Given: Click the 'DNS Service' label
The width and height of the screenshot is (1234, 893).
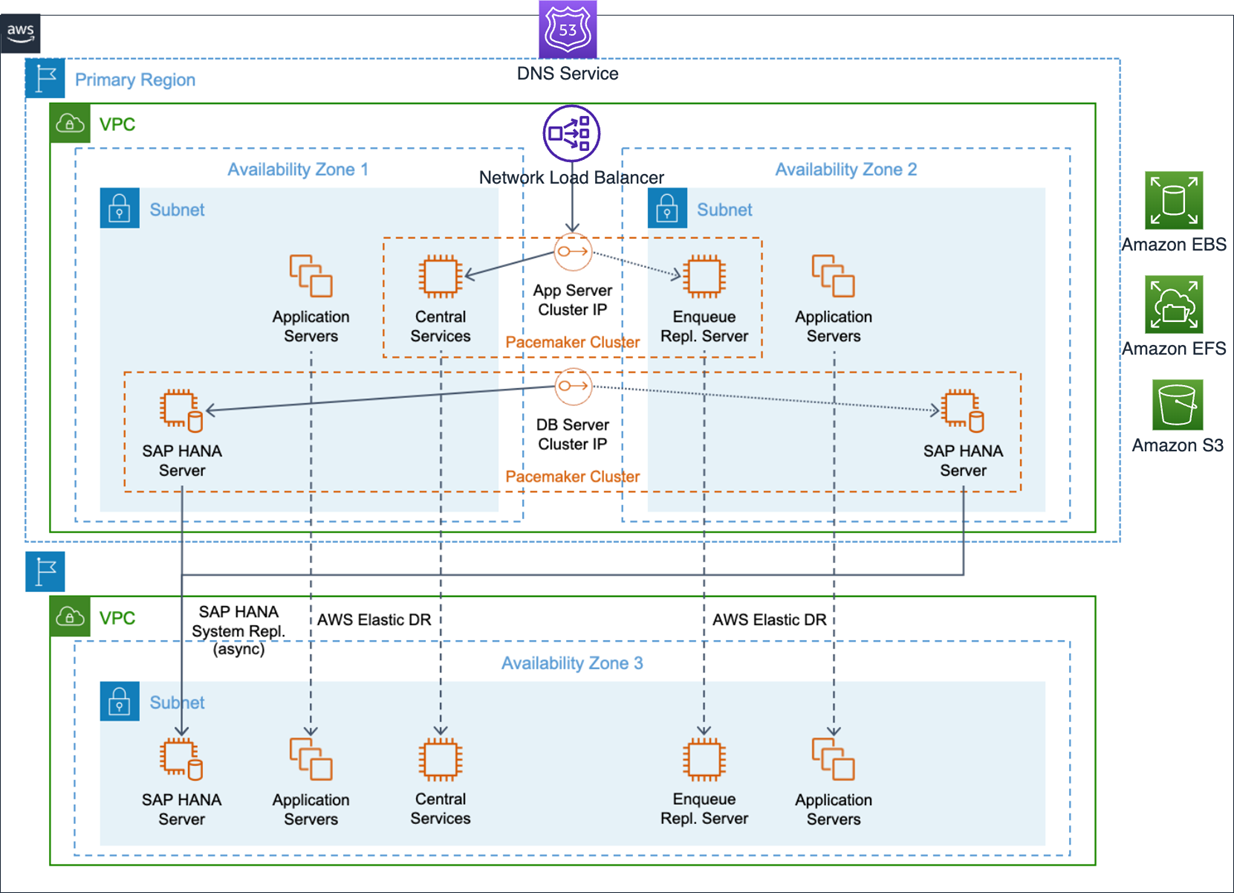Looking at the screenshot, I should (567, 73).
